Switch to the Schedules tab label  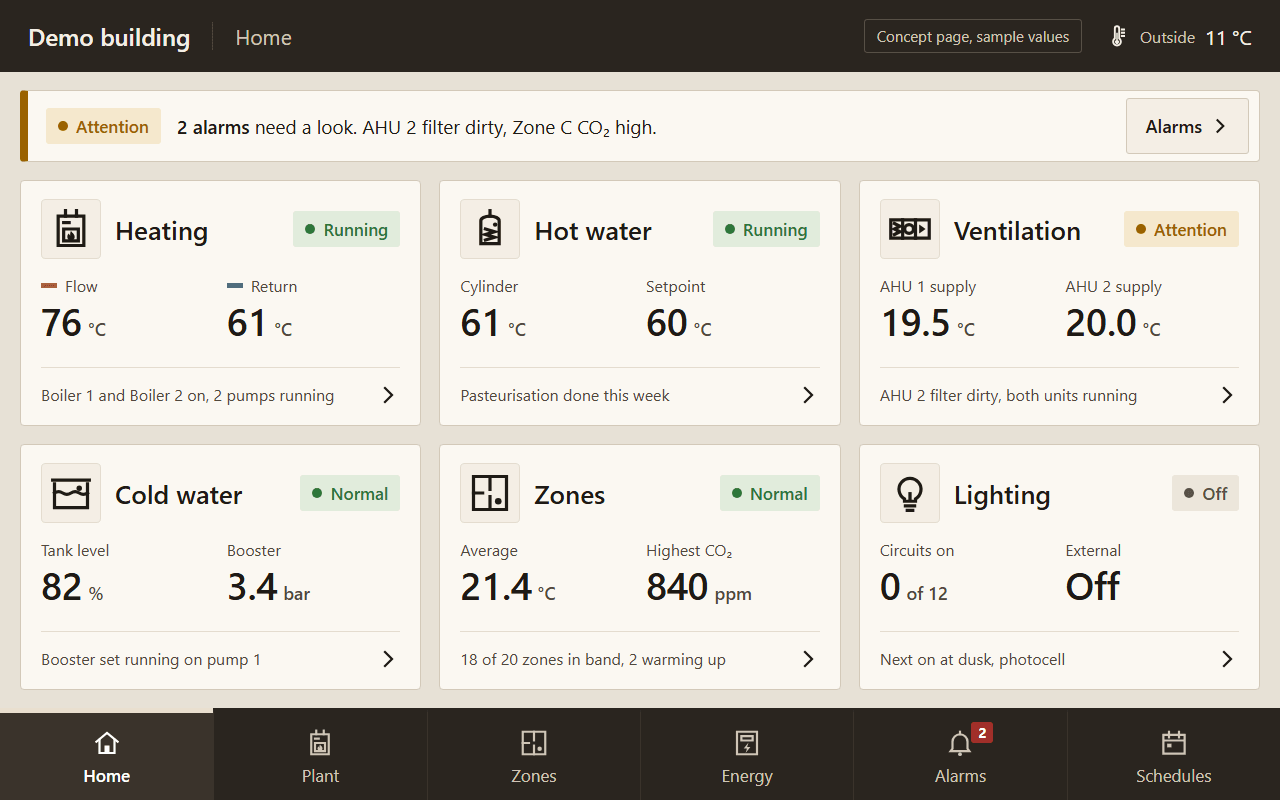(1174, 776)
